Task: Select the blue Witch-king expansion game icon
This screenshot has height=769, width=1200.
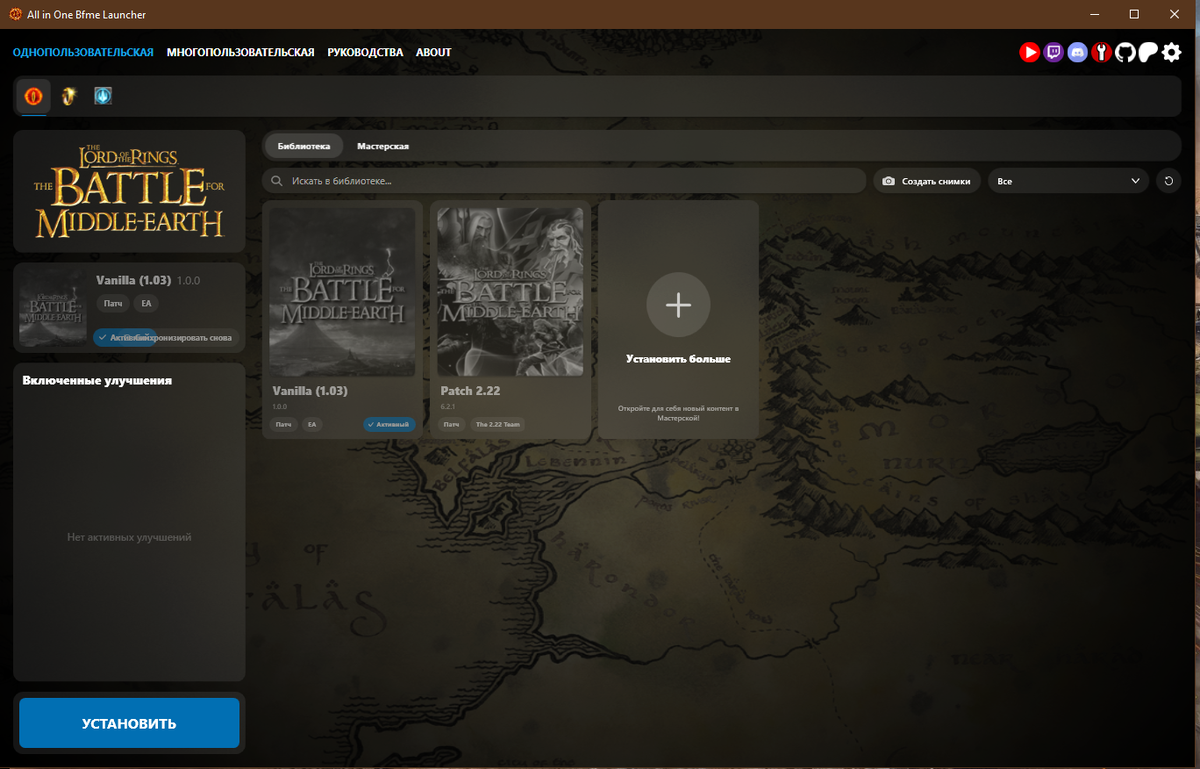Action: click(102, 96)
